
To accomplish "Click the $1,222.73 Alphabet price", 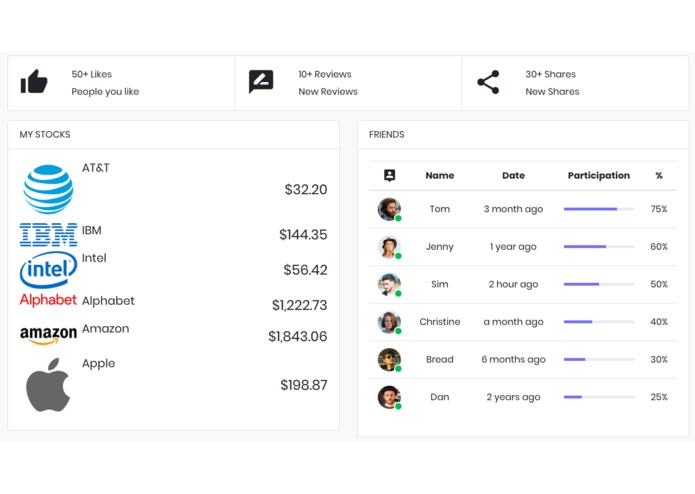I will tap(300, 305).
